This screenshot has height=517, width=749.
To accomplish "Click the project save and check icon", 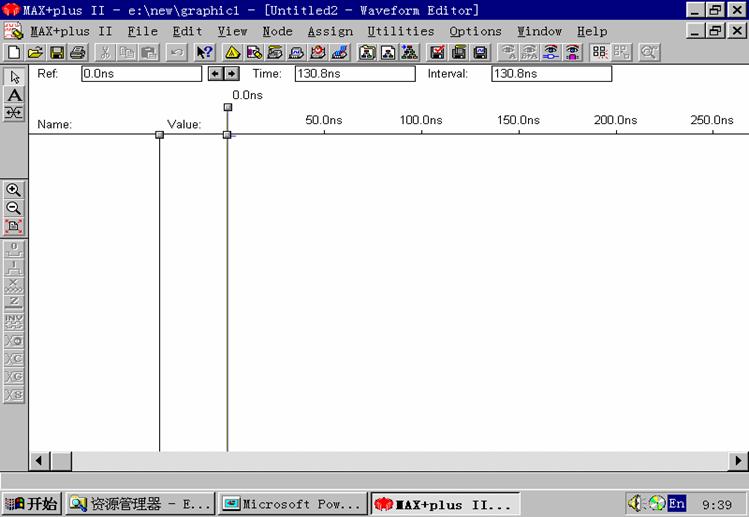I will coord(438,52).
